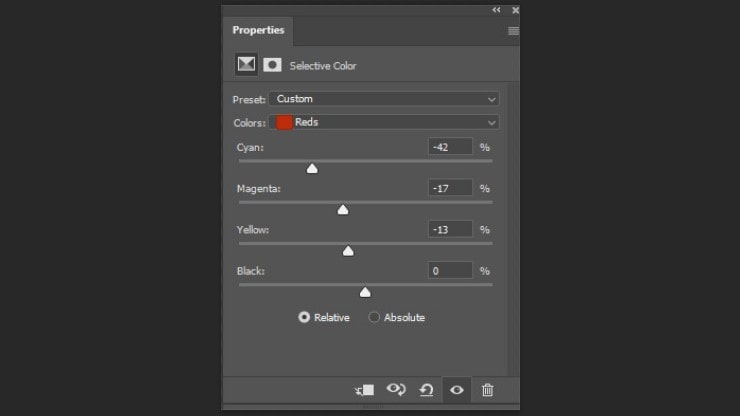Clip adjustment to layer below icon
Viewport: 740px width, 416px height.
coord(364,390)
